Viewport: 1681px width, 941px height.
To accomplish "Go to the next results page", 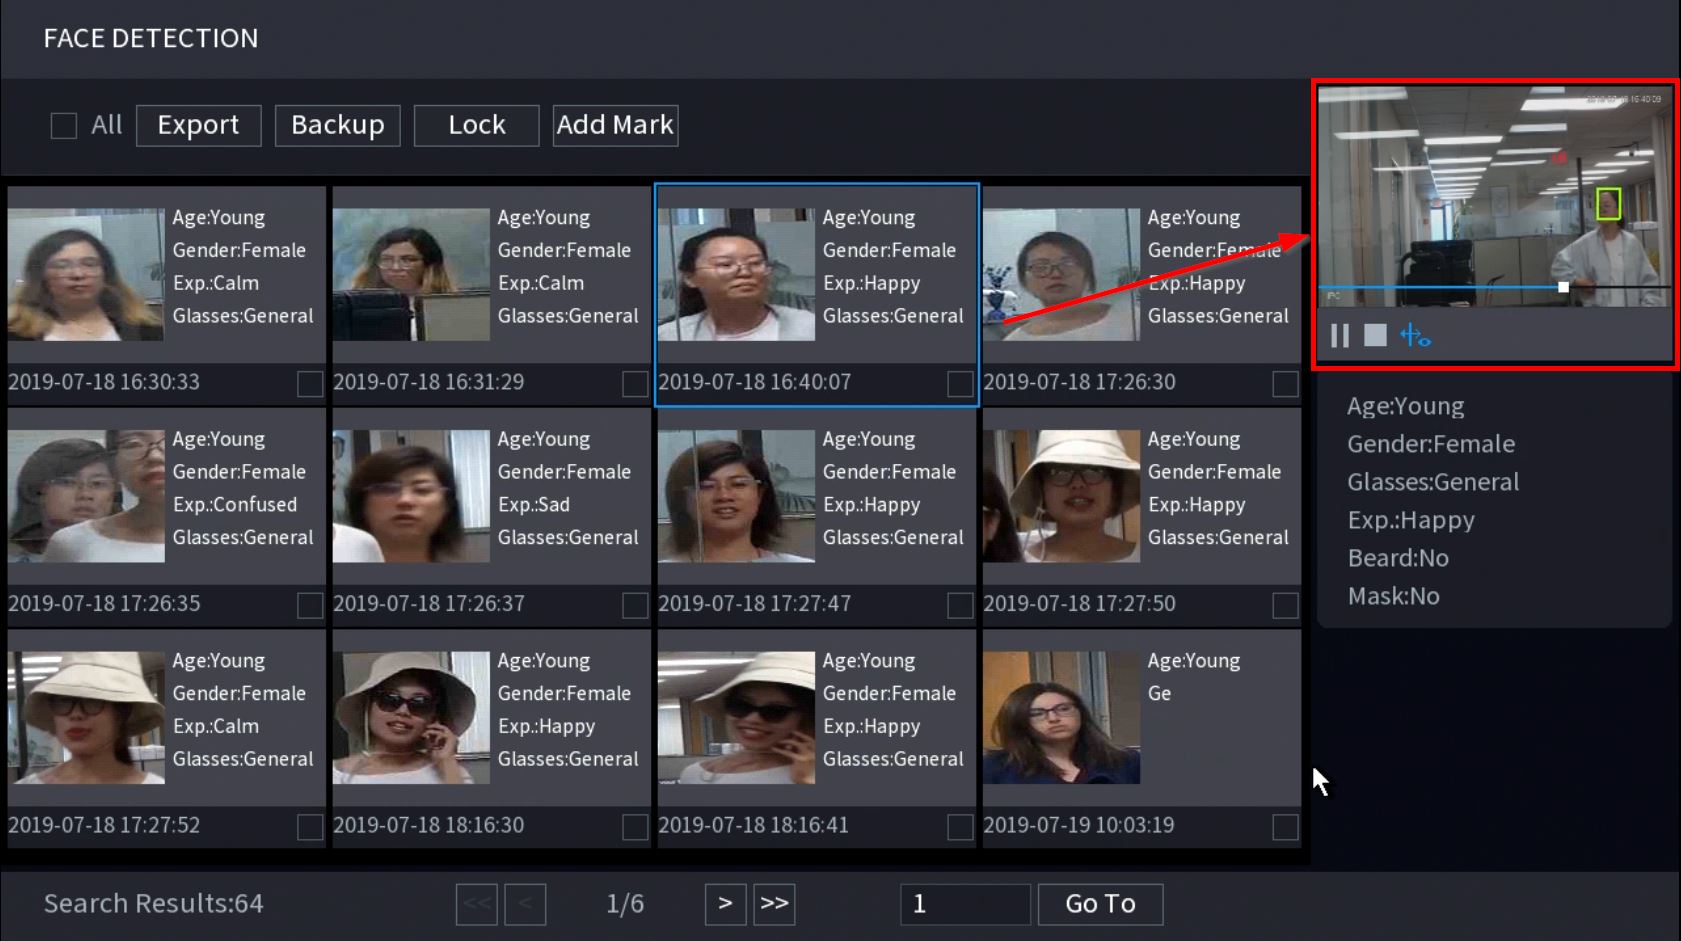I will [725, 904].
